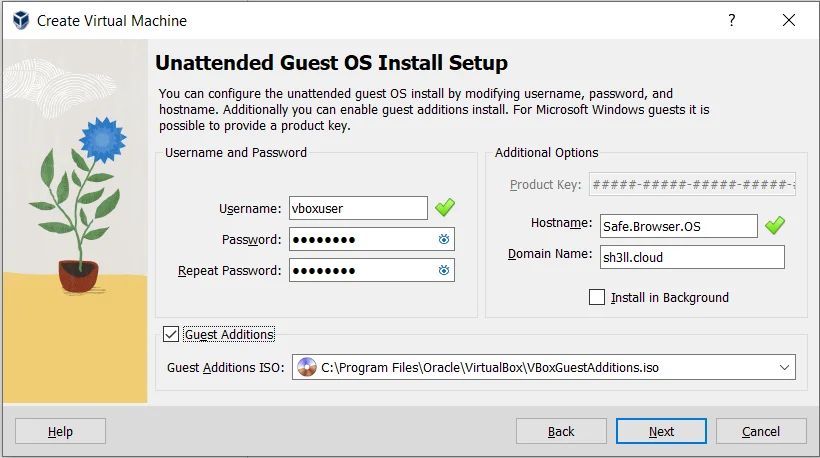Open Help for this dialog
Viewport: 820px width, 458px height.
(x=60, y=431)
